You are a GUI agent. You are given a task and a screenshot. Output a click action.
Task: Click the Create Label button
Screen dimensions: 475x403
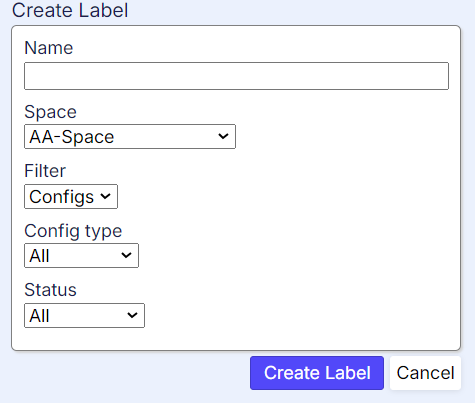tap(317, 373)
